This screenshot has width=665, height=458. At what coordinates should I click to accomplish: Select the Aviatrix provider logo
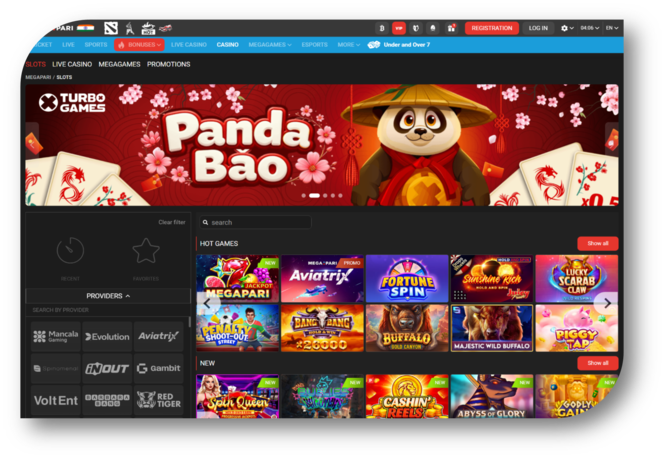[x=158, y=337]
